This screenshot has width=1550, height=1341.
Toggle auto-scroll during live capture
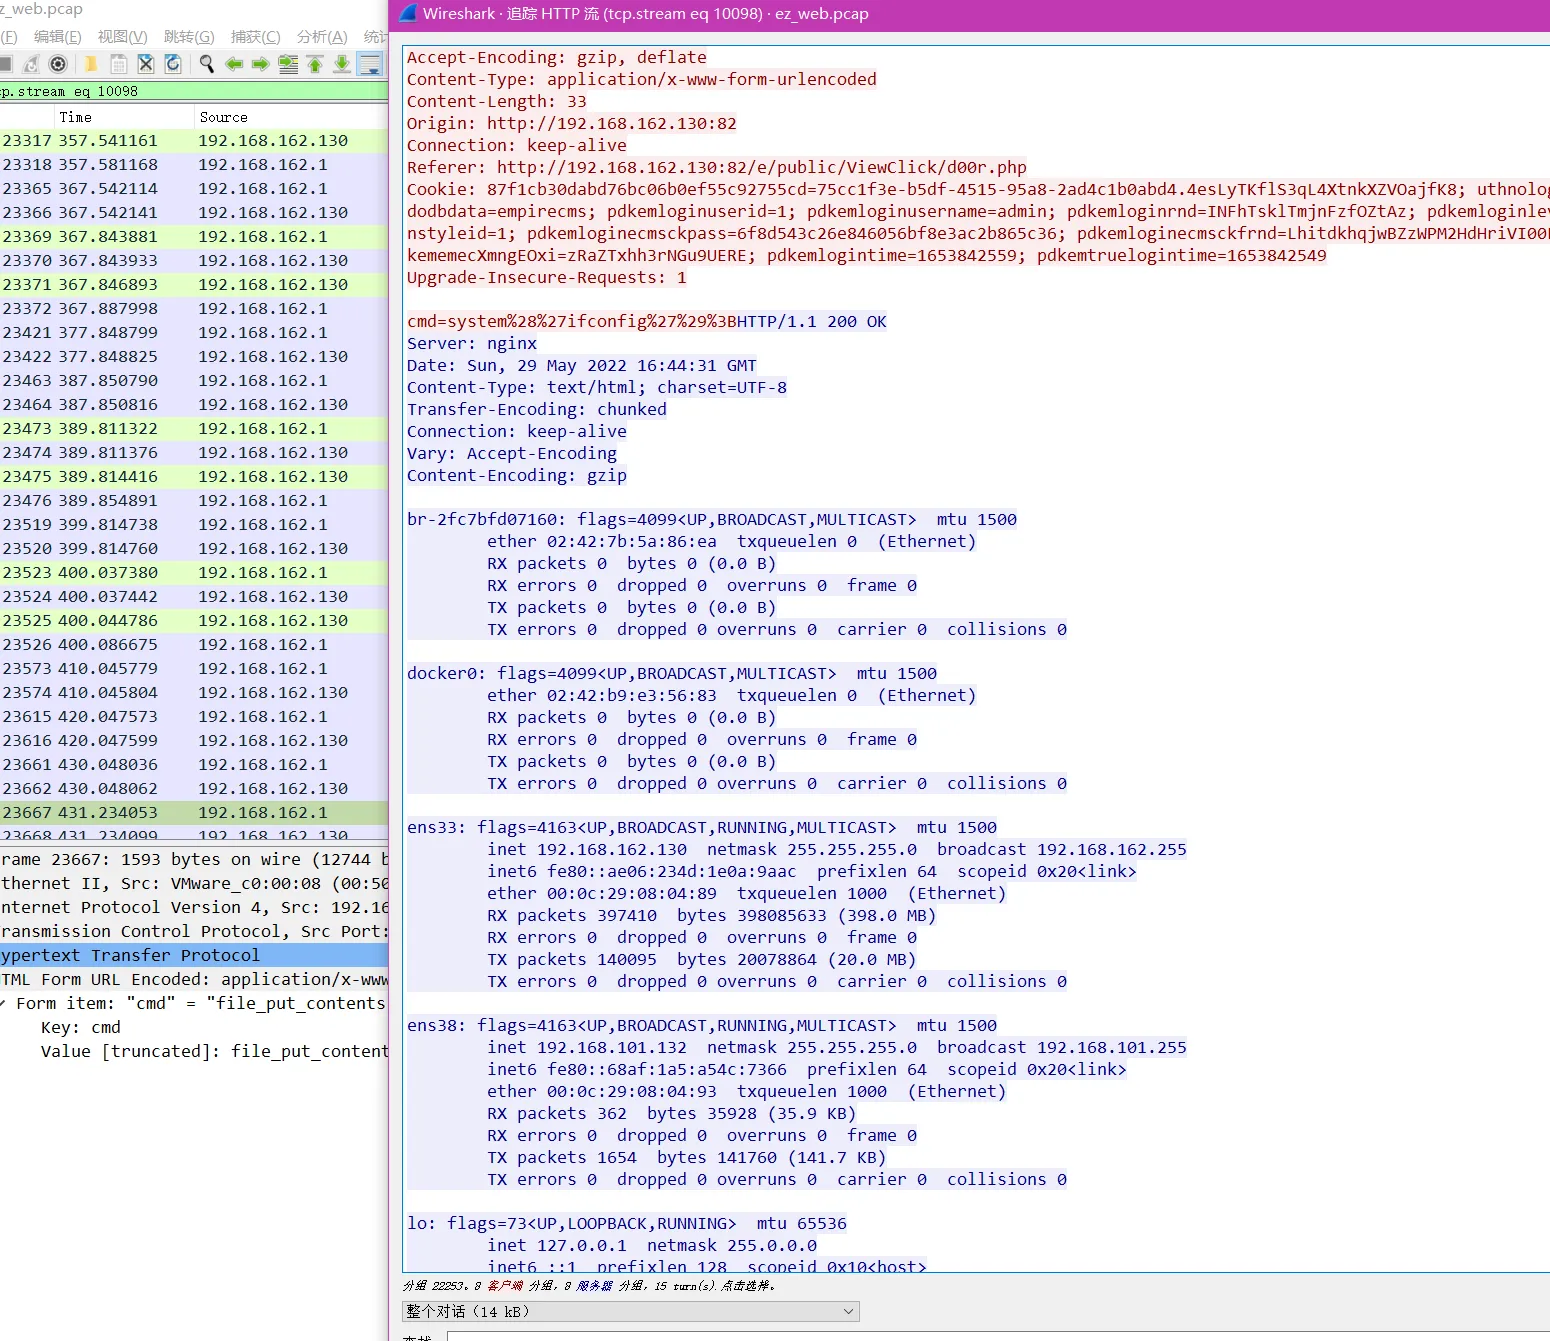coord(370,64)
